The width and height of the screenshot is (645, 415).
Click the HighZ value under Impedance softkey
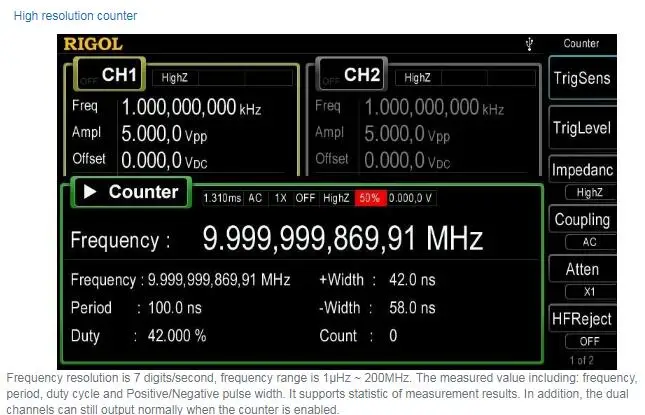590,192
